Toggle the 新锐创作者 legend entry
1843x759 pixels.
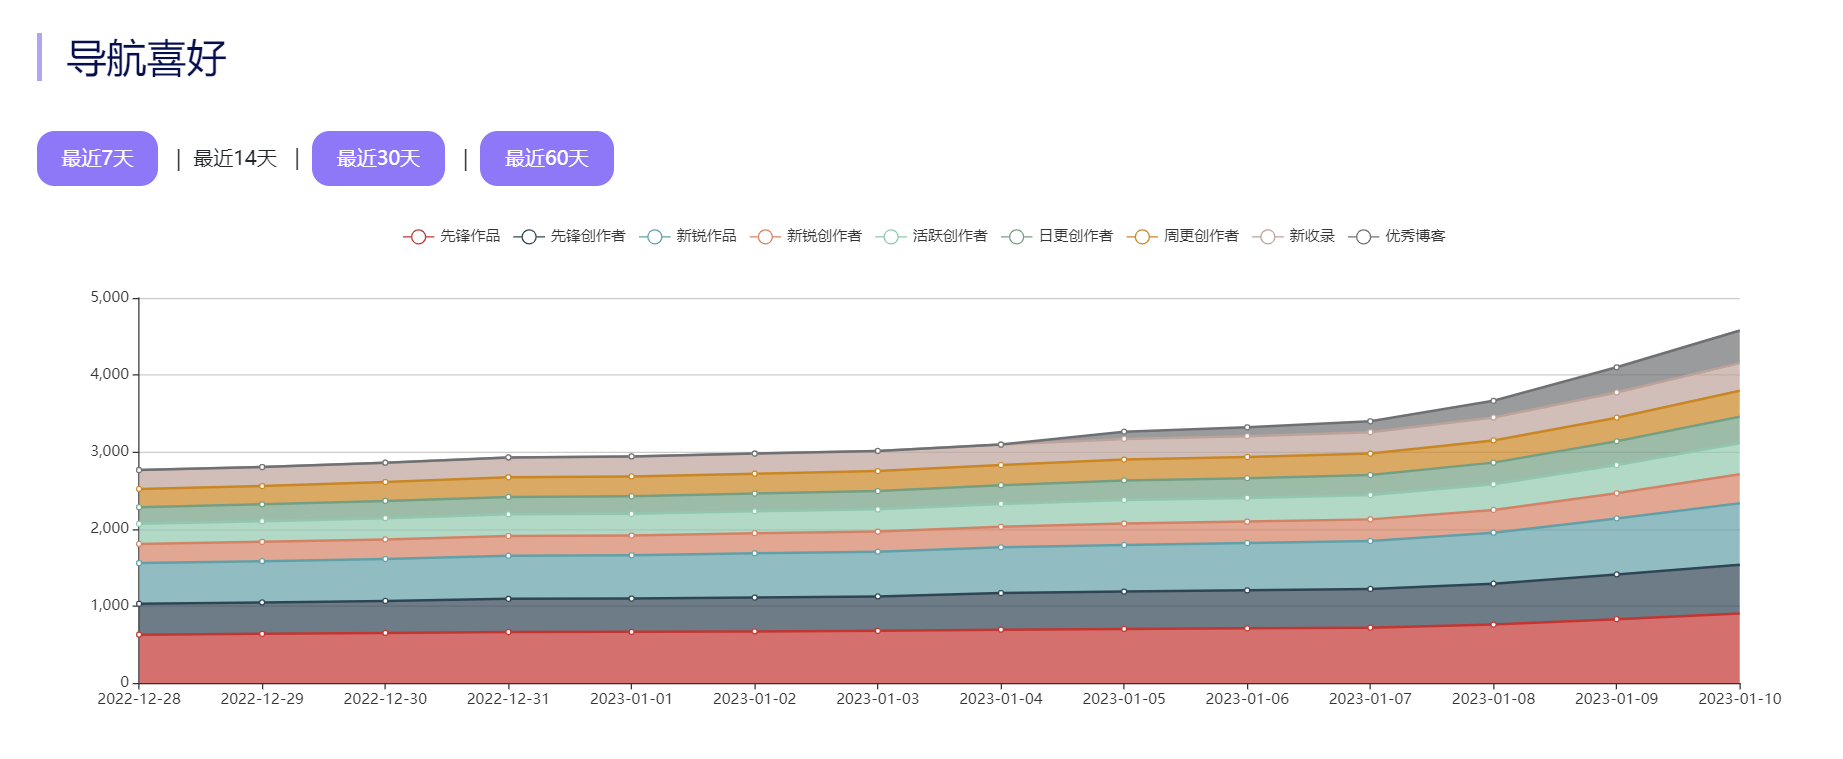[x=806, y=236]
